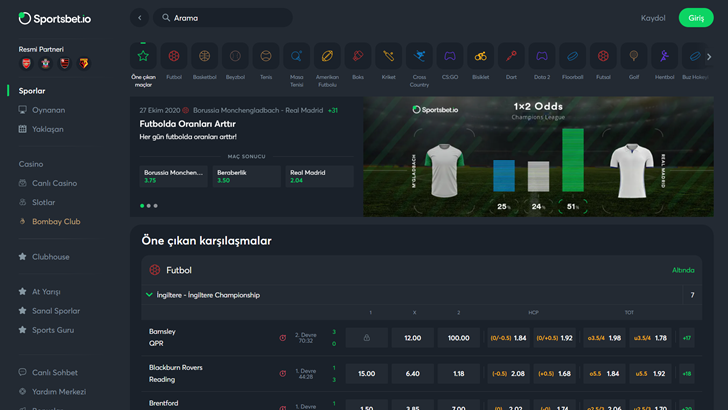Image resolution: width=728 pixels, height=410 pixels.
Task: Click the third Resmi Partneri club crest
Action: pyautogui.click(x=65, y=64)
